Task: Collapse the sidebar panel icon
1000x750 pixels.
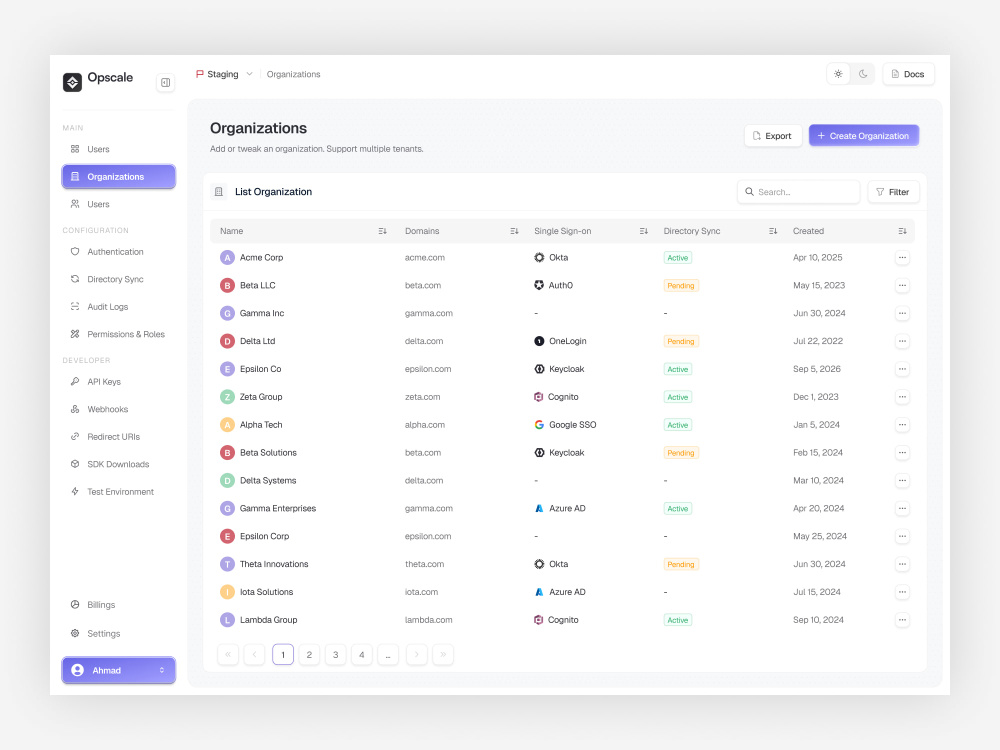Action: [165, 82]
